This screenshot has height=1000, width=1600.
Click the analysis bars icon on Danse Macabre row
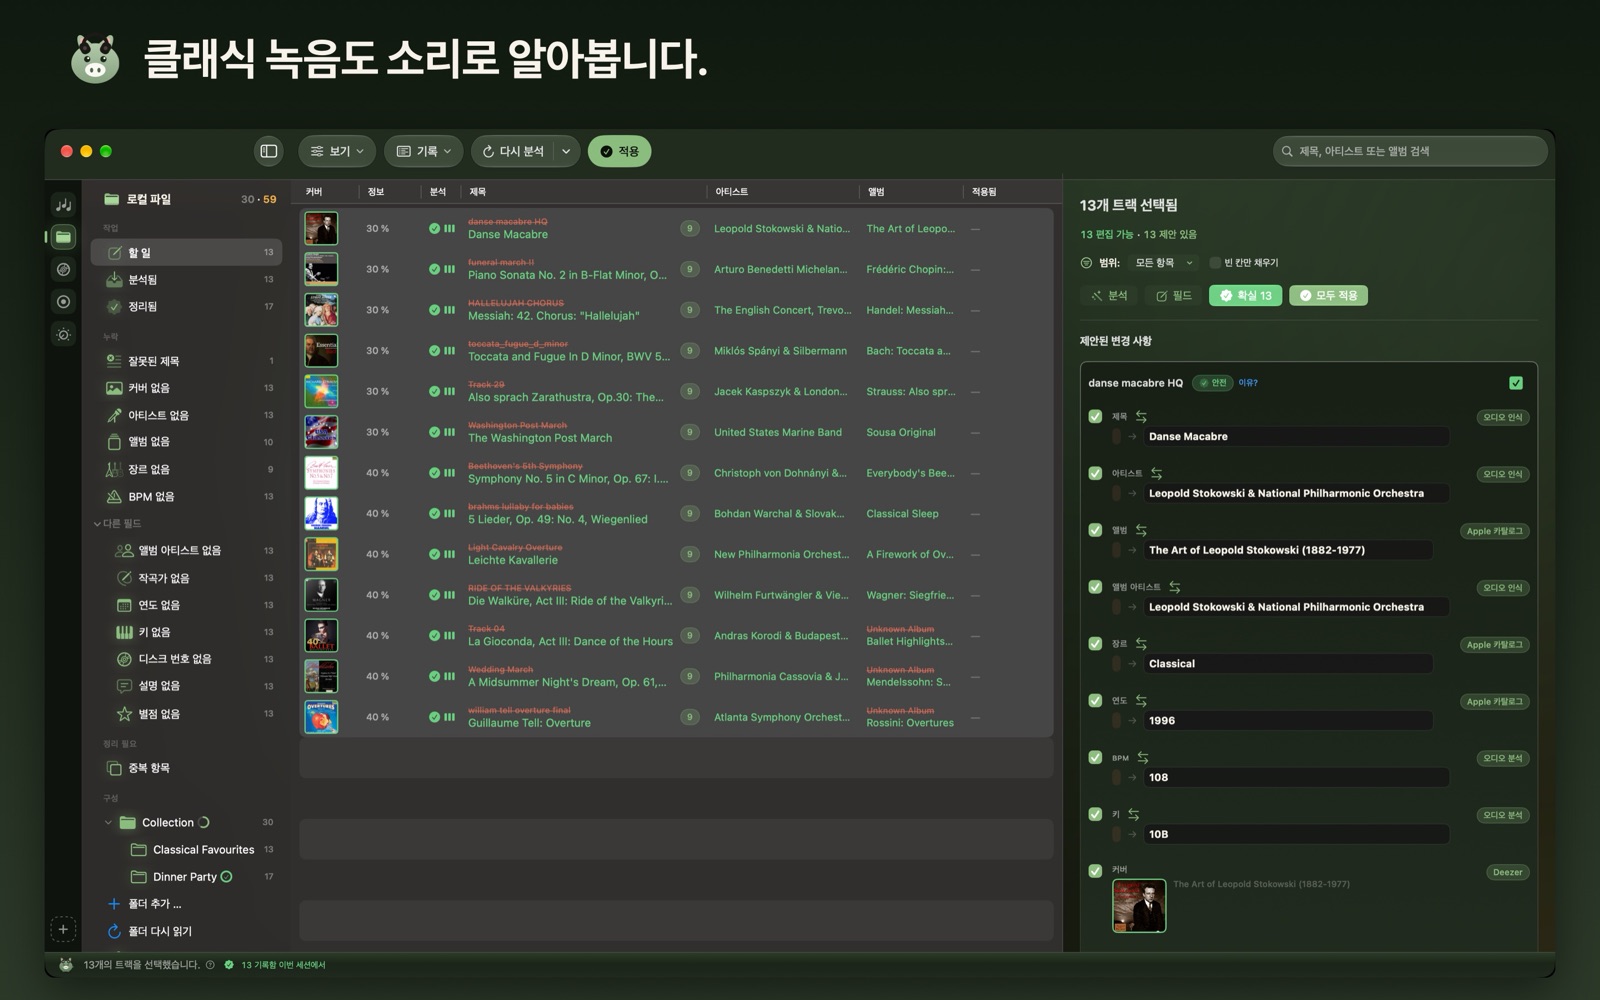click(x=449, y=229)
